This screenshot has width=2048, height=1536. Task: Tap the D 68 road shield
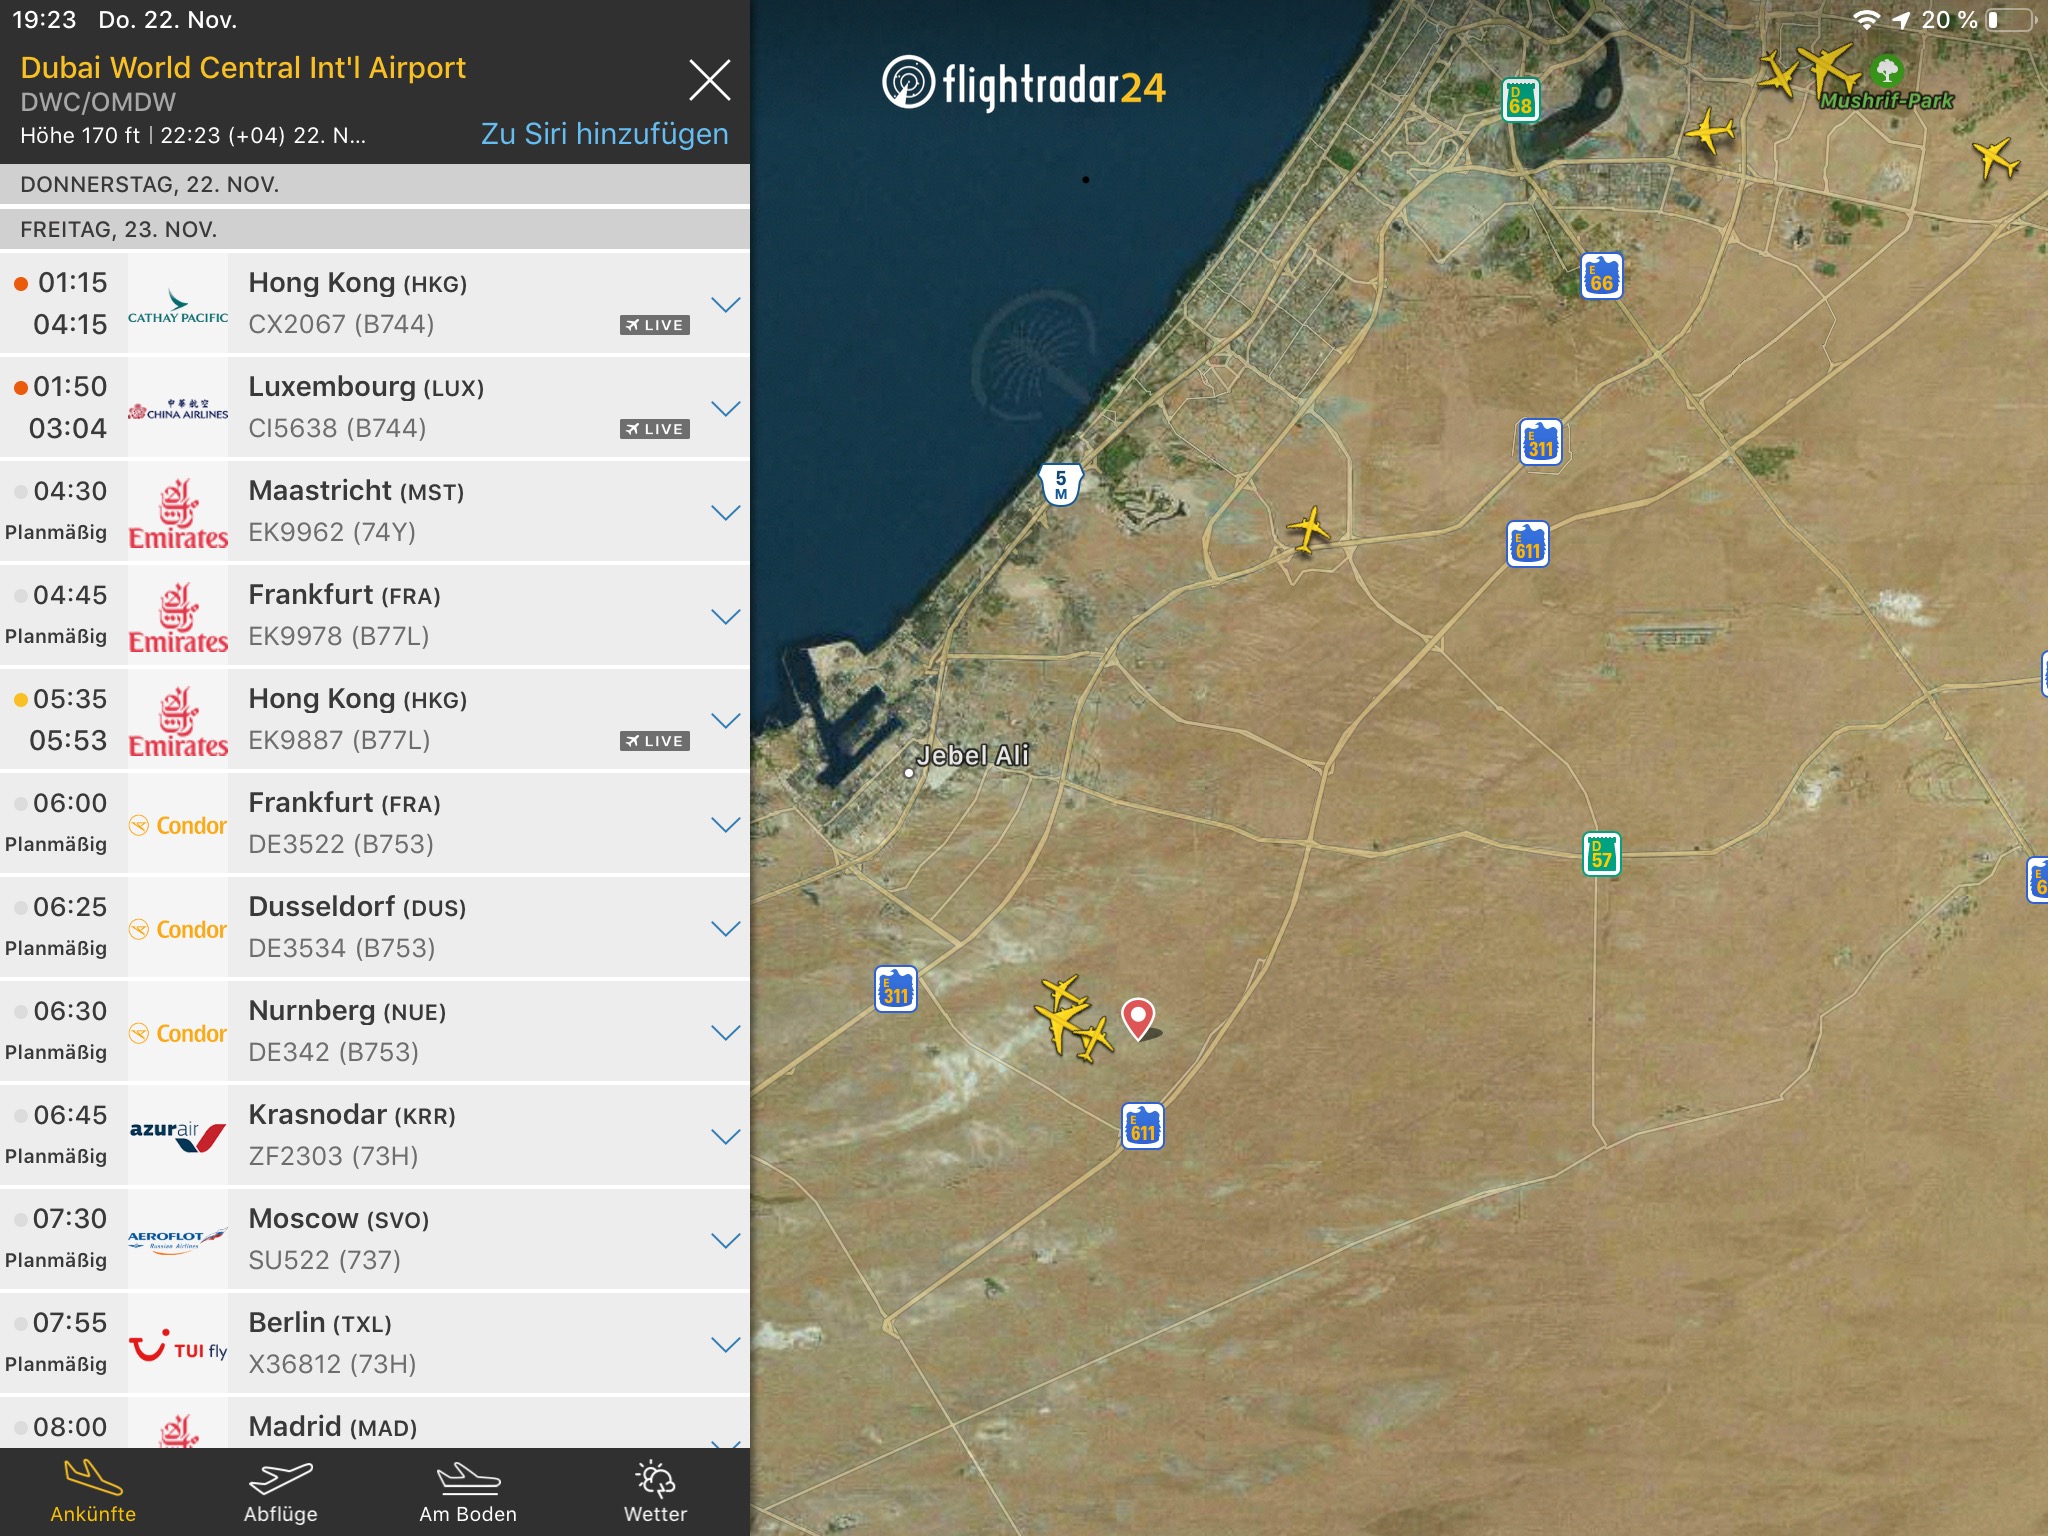pyautogui.click(x=1520, y=100)
